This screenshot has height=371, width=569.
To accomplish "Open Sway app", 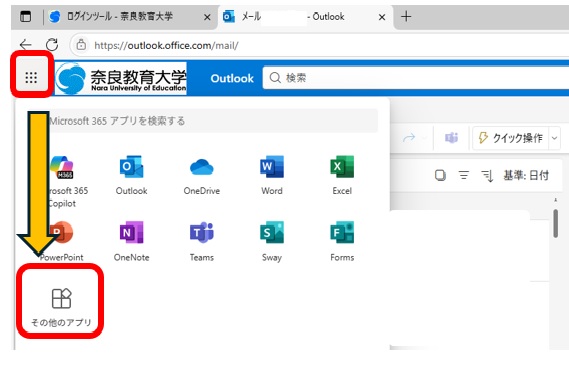I will [272, 241].
